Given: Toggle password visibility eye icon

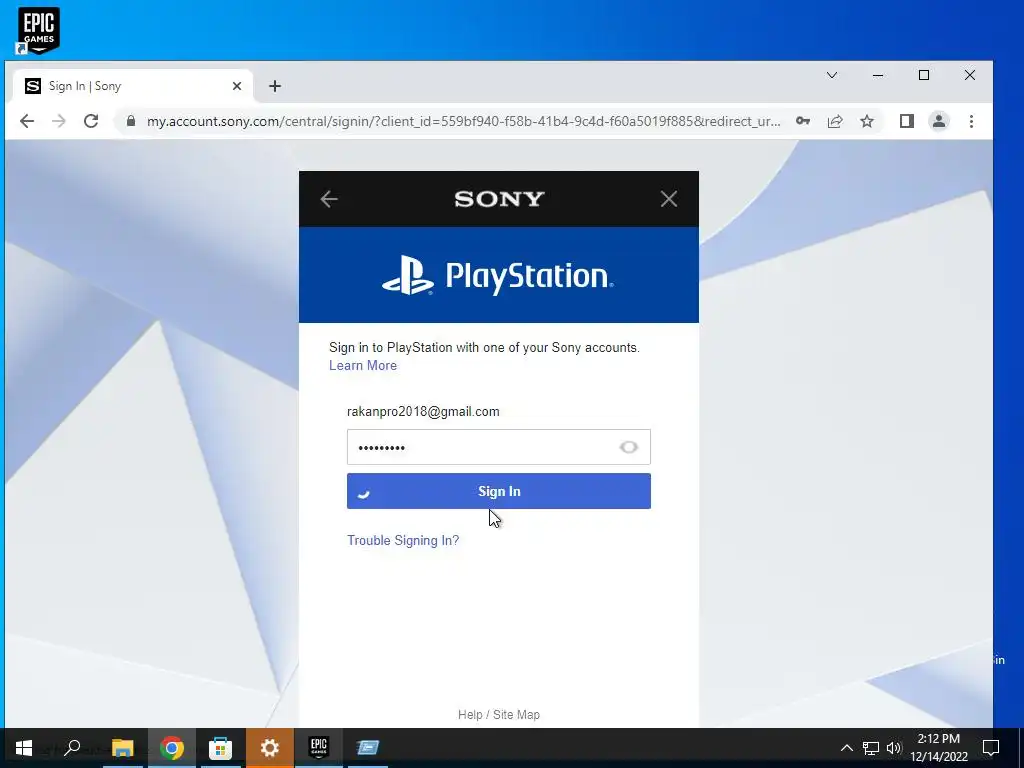Looking at the screenshot, I should coord(628,447).
